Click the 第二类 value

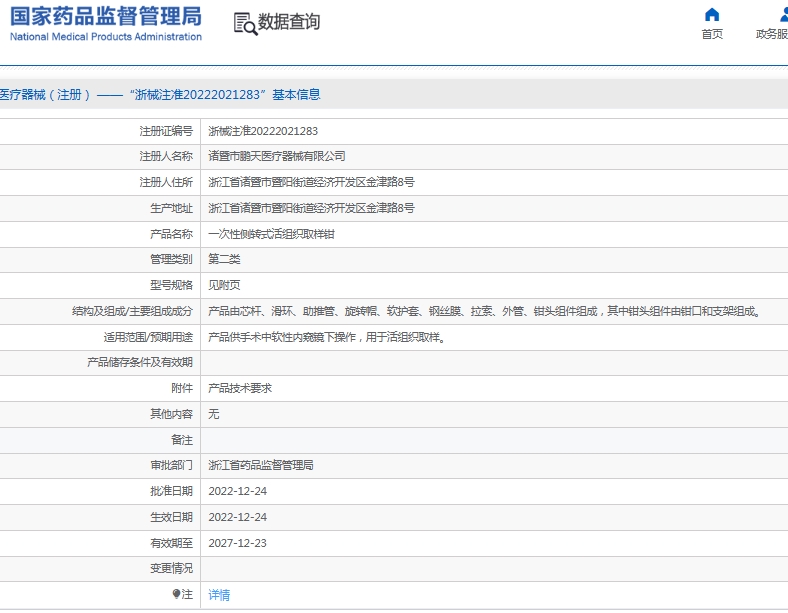point(224,259)
